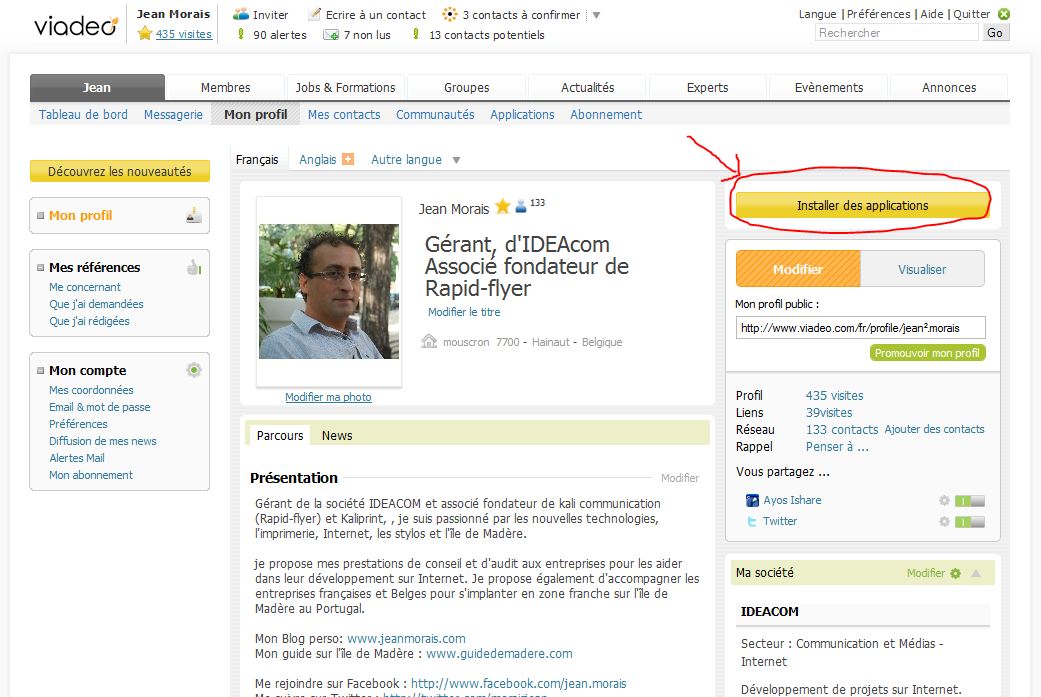Click the pencil icon for Ecrire à un contact
Image resolution: width=1041 pixels, height=697 pixels.
click(x=315, y=14)
